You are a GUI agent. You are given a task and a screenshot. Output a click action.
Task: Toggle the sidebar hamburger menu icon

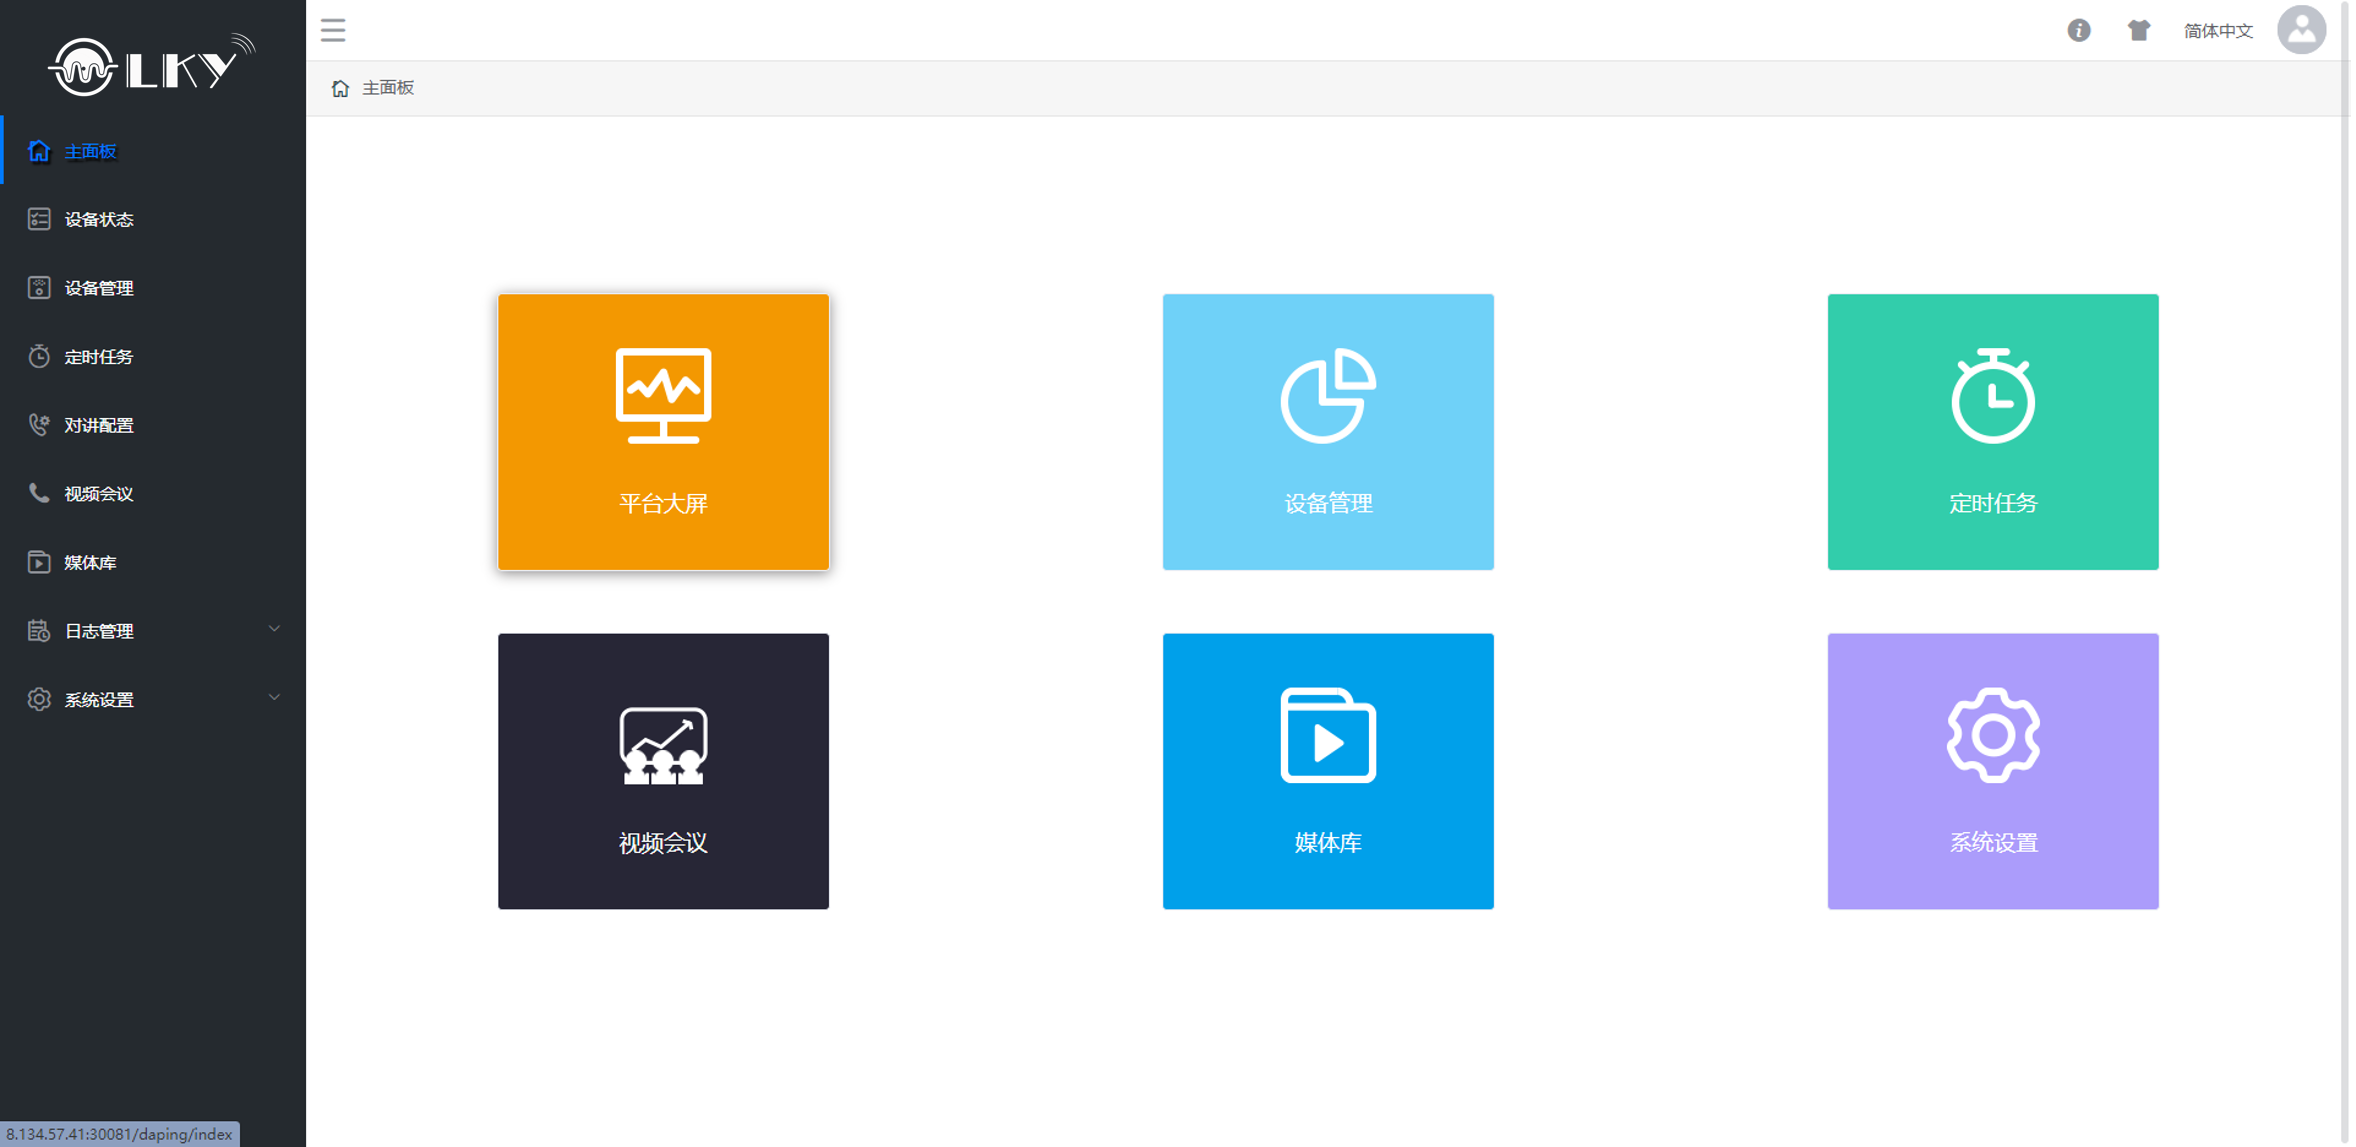[333, 30]
